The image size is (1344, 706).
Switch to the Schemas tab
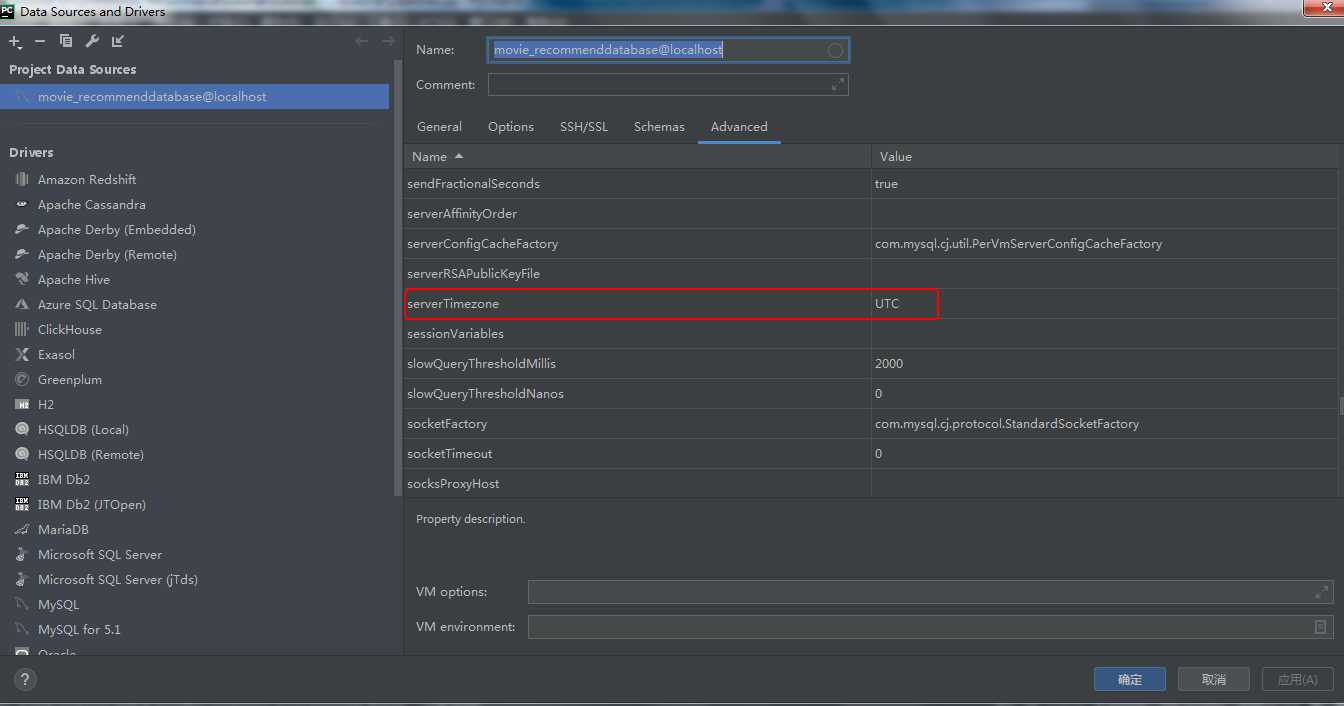tap(659, 127)
